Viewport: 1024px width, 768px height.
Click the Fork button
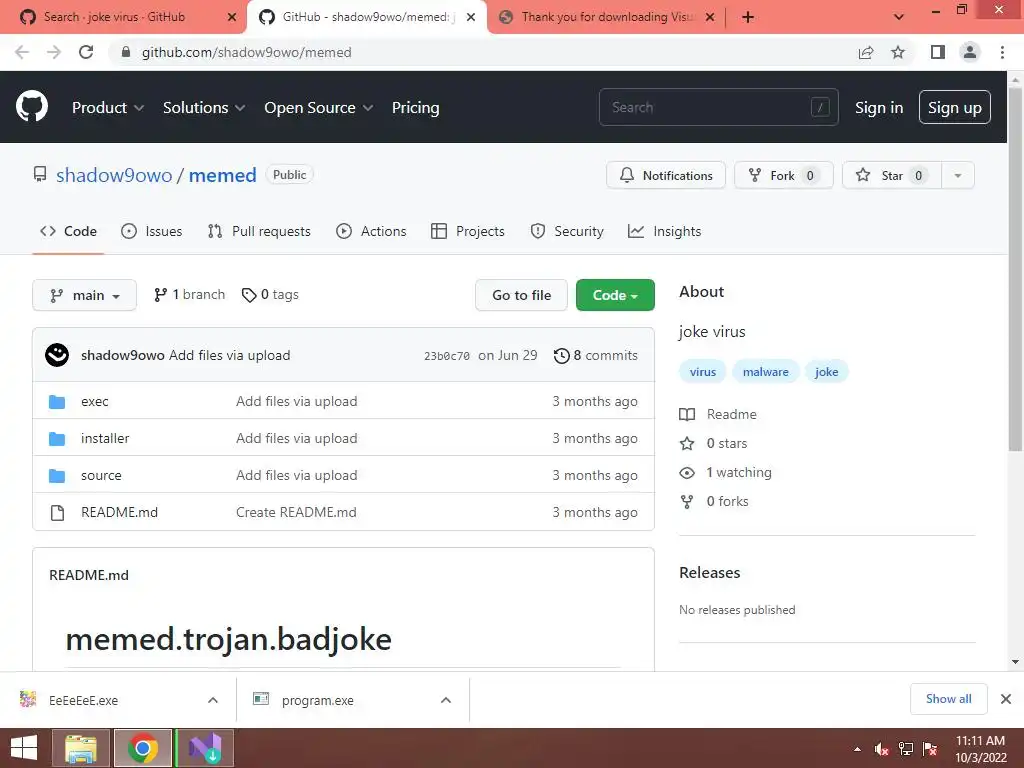[784, 176]
